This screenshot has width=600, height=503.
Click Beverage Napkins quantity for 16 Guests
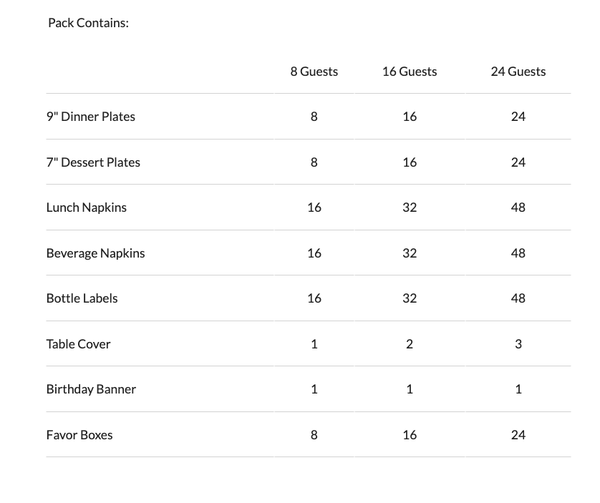[410, 253]
